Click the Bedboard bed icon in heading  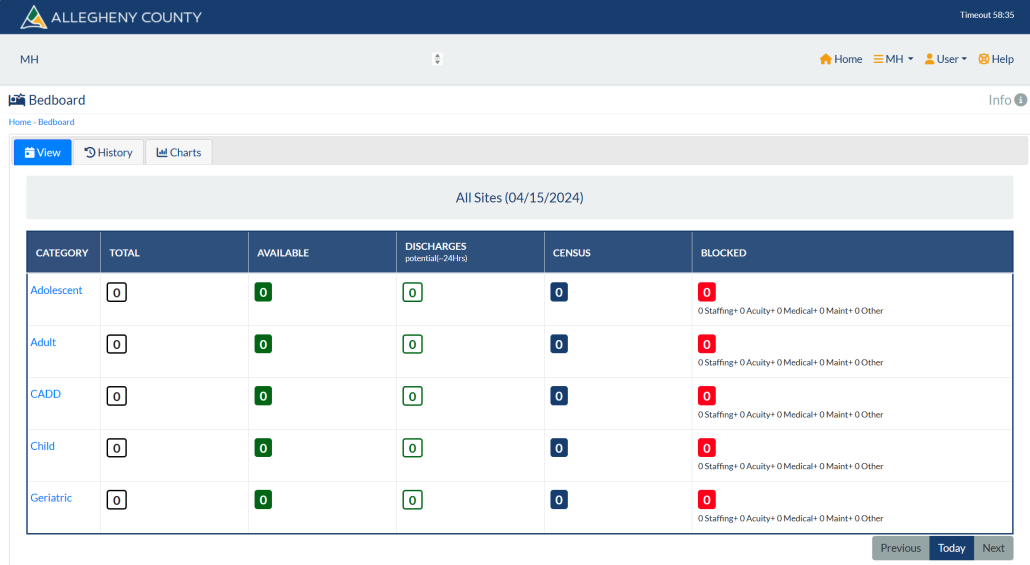pos(17,100)
